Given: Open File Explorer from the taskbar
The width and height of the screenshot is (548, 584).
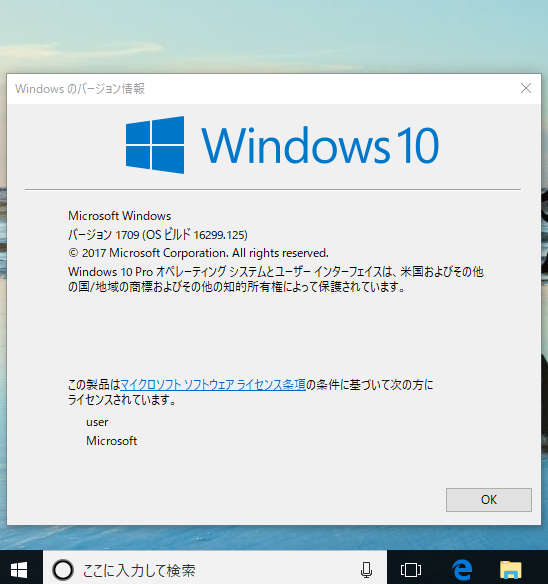Looking at the screenshot, I should click(x=510, y=570).
